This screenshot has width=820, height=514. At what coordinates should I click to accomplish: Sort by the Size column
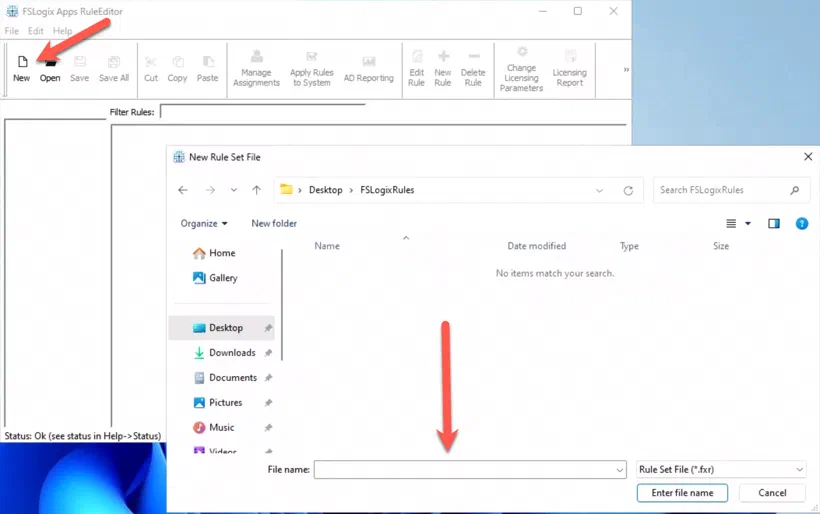tap(721, 246)
